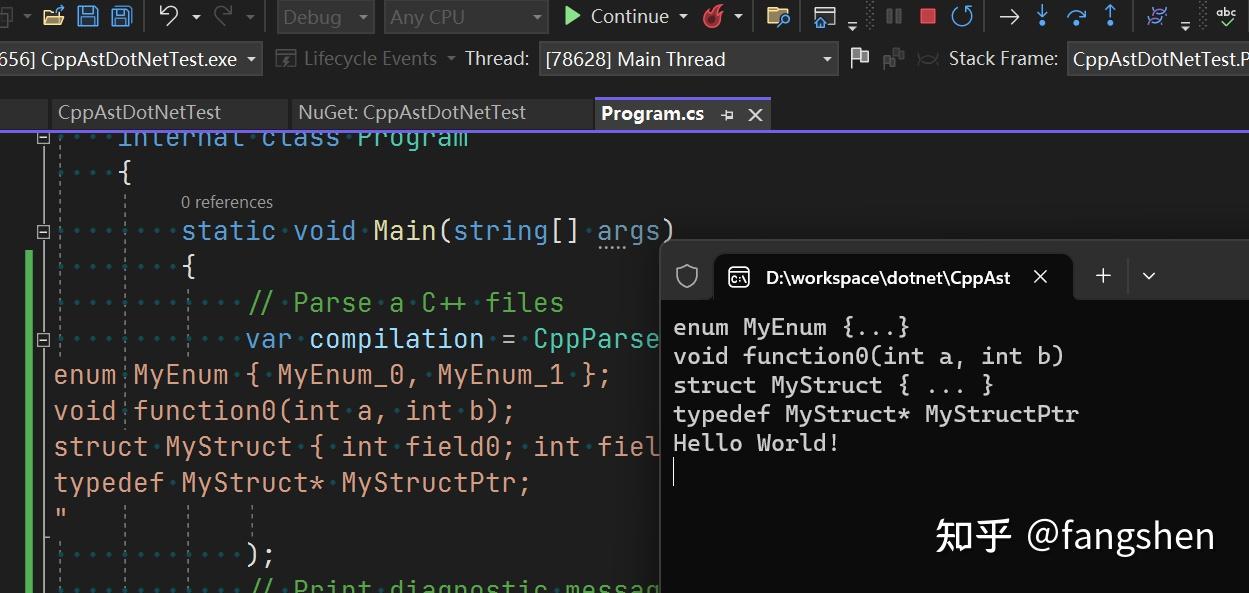Restart the application using the circular arrow icon

pos(961,16)
